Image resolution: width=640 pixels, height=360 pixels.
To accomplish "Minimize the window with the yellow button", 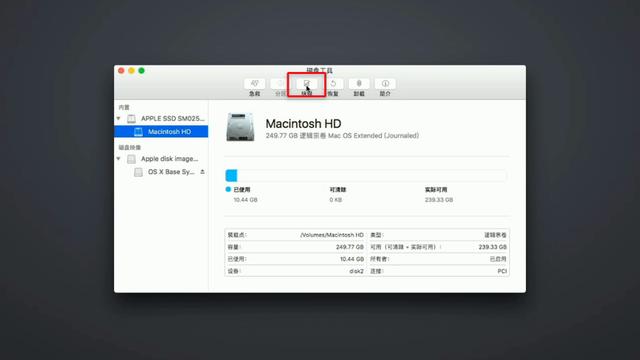I will pyautogui.click(x=131, y=71).
